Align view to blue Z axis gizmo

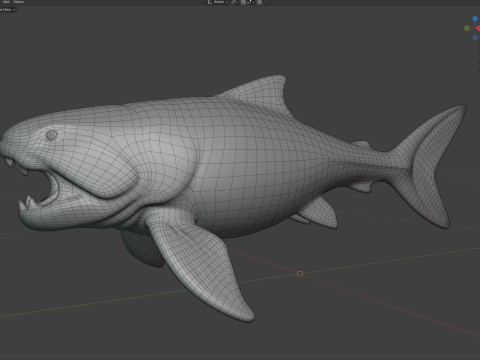[475, 19]
